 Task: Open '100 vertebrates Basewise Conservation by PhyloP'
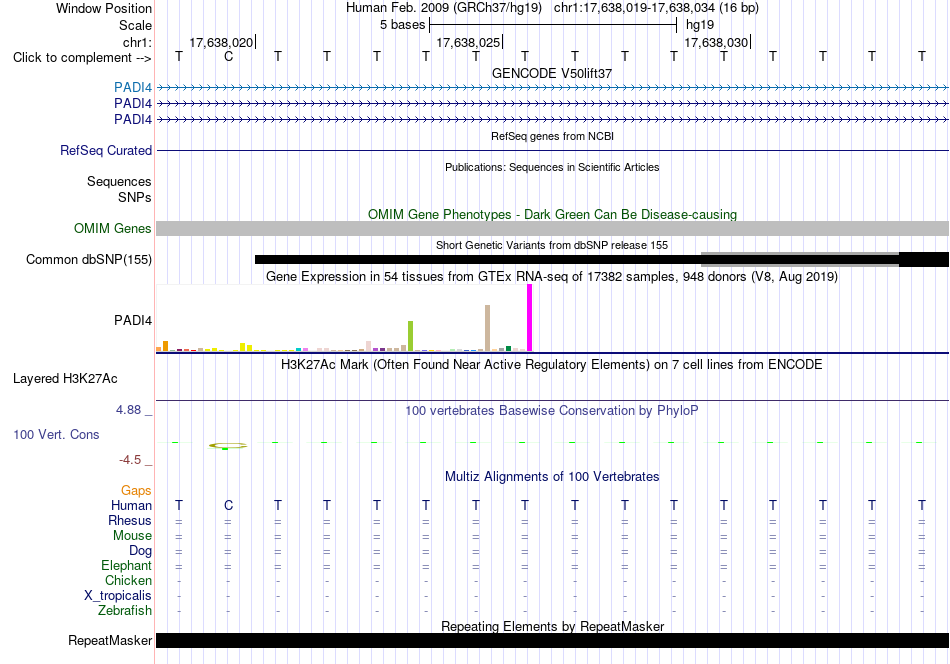[x=552, y=411]
